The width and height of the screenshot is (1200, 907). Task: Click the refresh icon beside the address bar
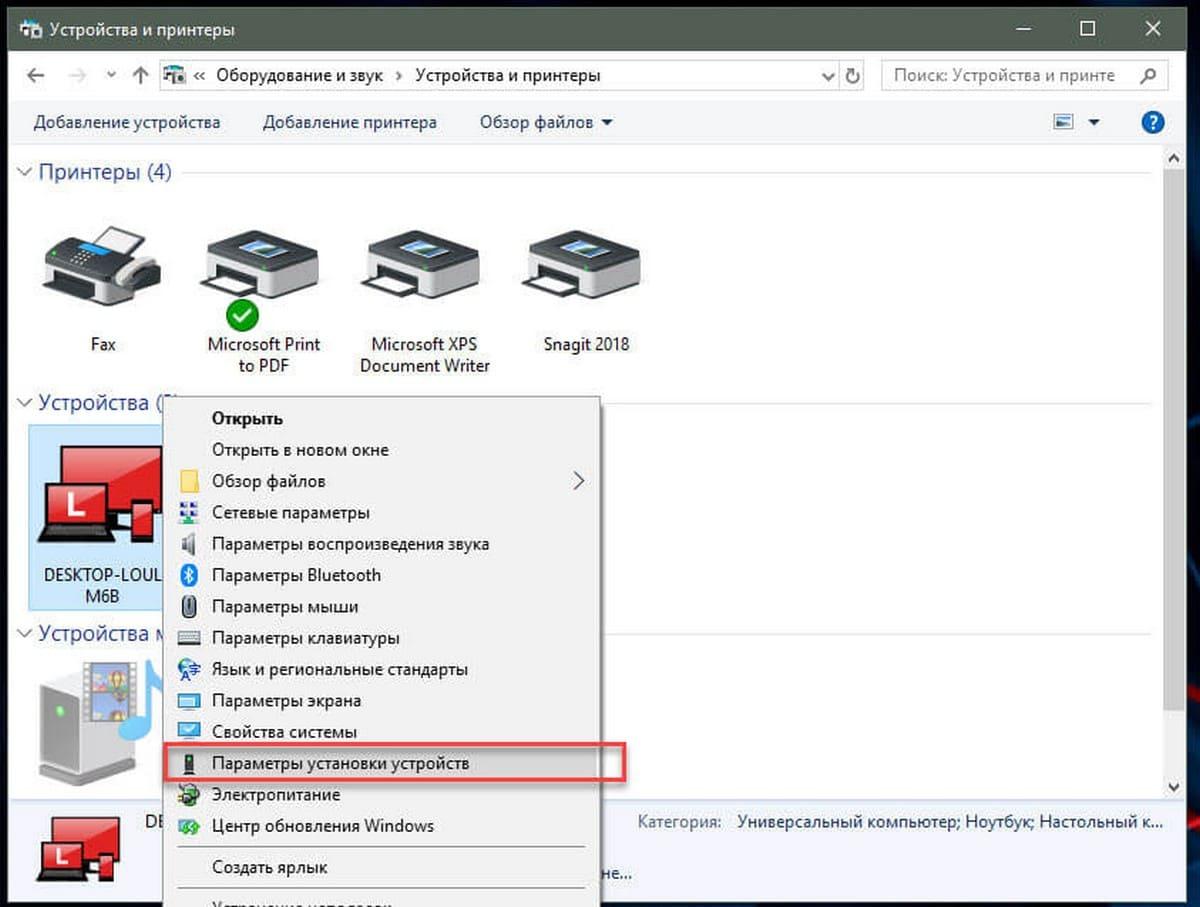[853, 75]
